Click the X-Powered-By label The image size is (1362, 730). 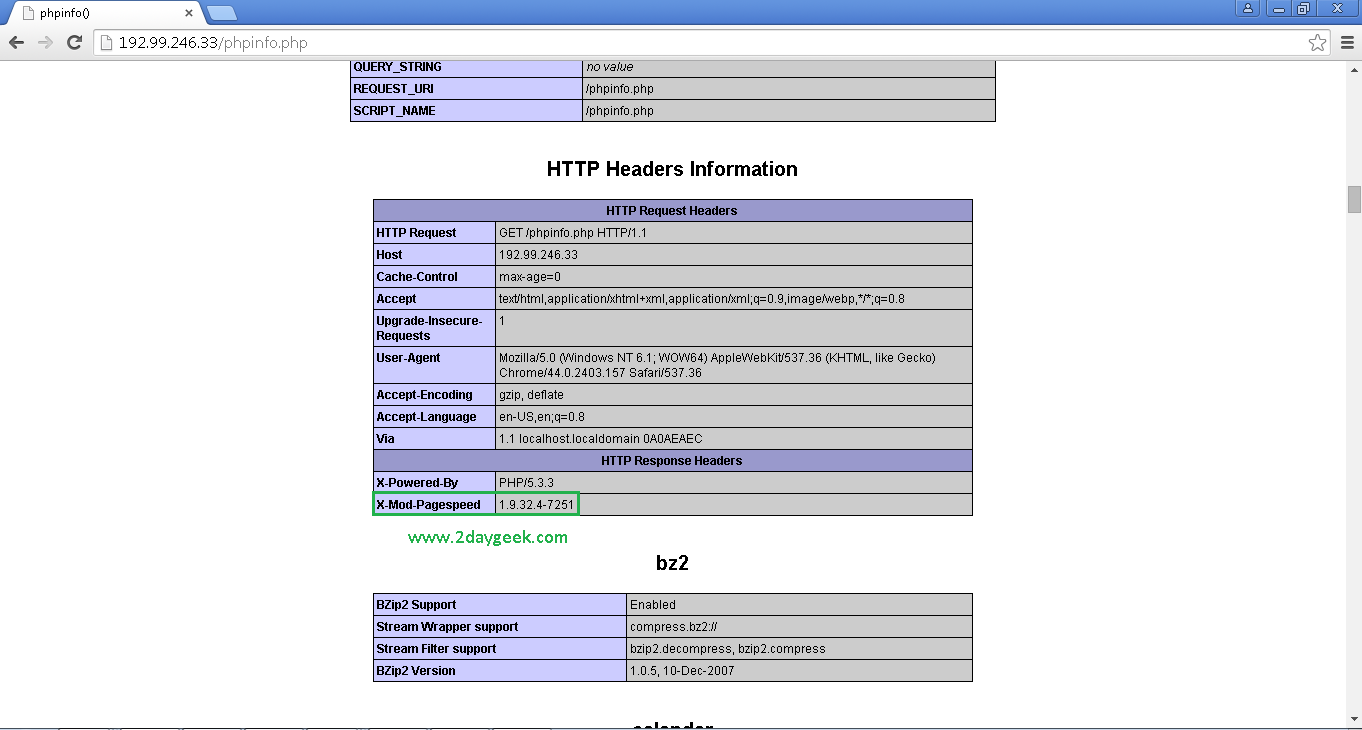point(417,483)
